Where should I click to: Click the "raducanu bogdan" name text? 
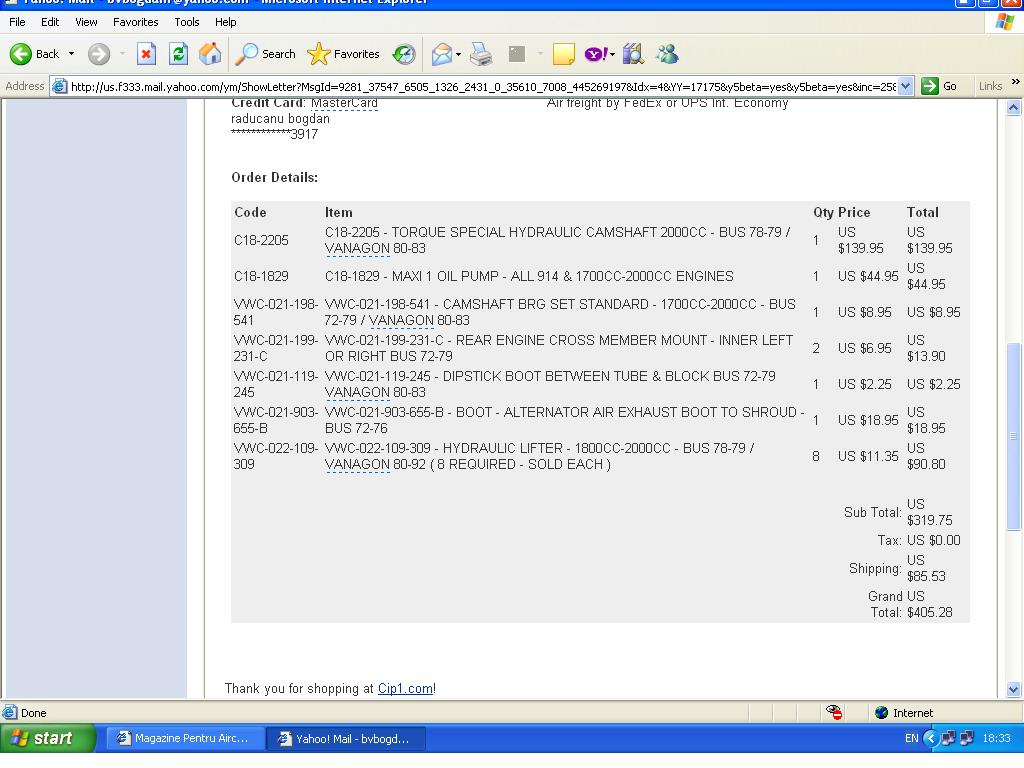pyautogui.click(x=280, y=119)
